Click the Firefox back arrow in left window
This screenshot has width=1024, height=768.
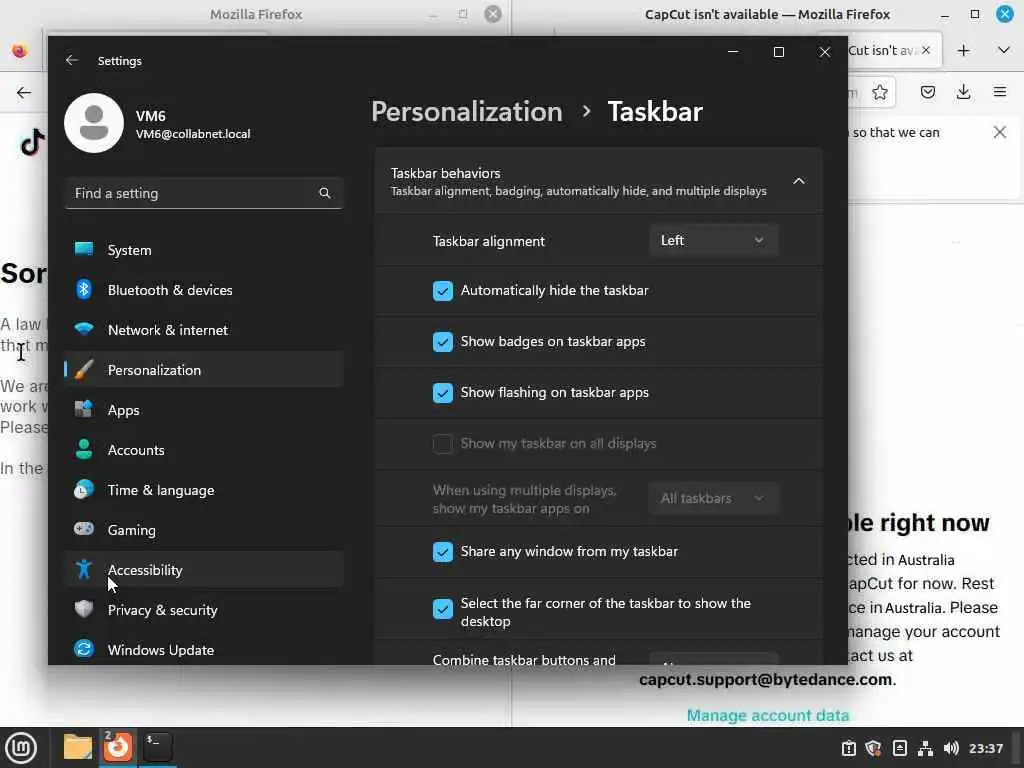pos(24,93)
